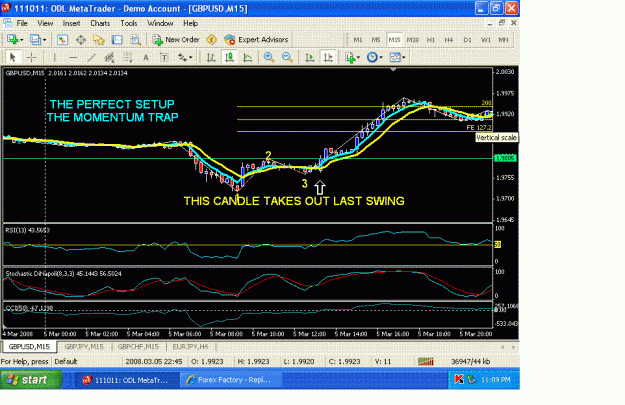Image resolution: width=625 pixels, height=405 pixels.
Task: Select the Horizontal Line tool
Action: point(73,57)
